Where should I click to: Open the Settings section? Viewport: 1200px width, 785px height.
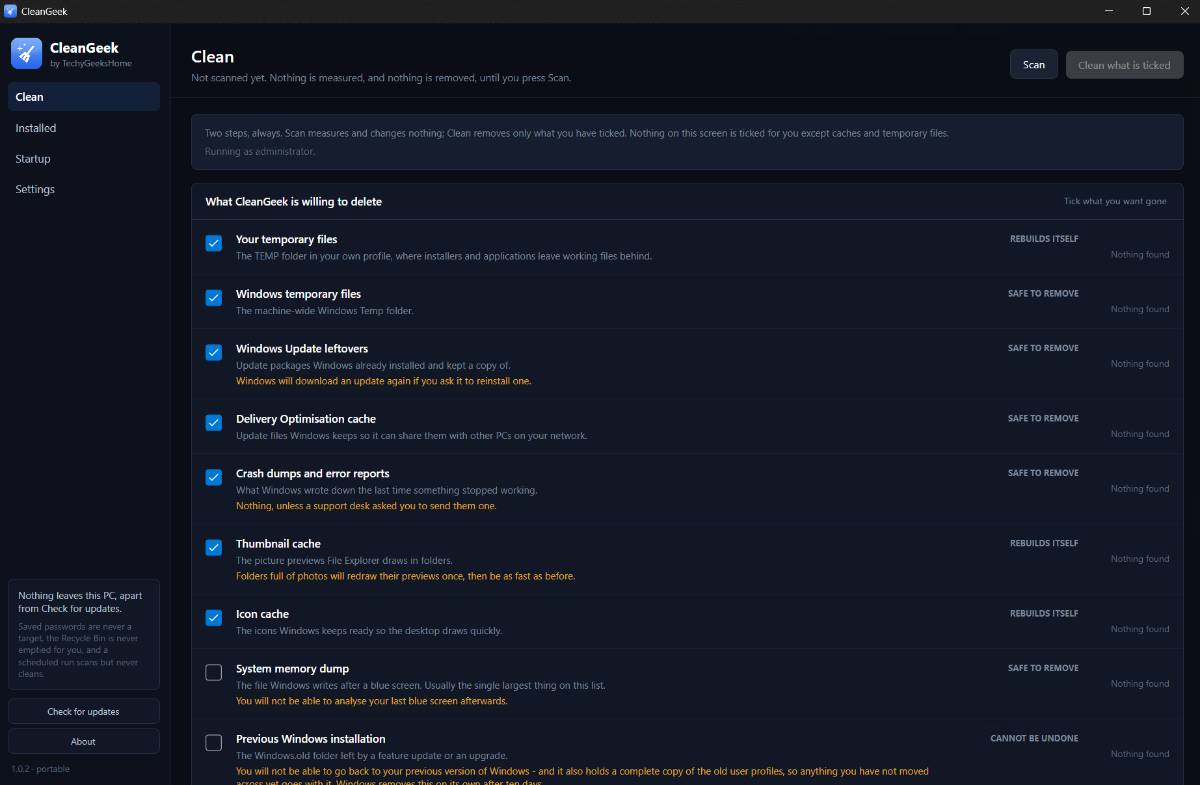point(84,189)
